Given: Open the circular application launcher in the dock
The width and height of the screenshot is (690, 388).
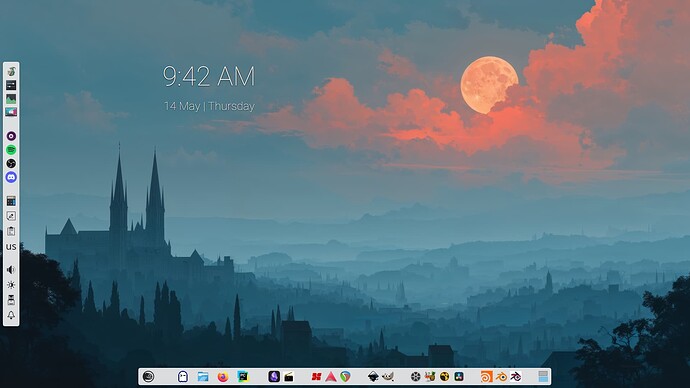Looking at the screenshot, I should pos(149,377).
